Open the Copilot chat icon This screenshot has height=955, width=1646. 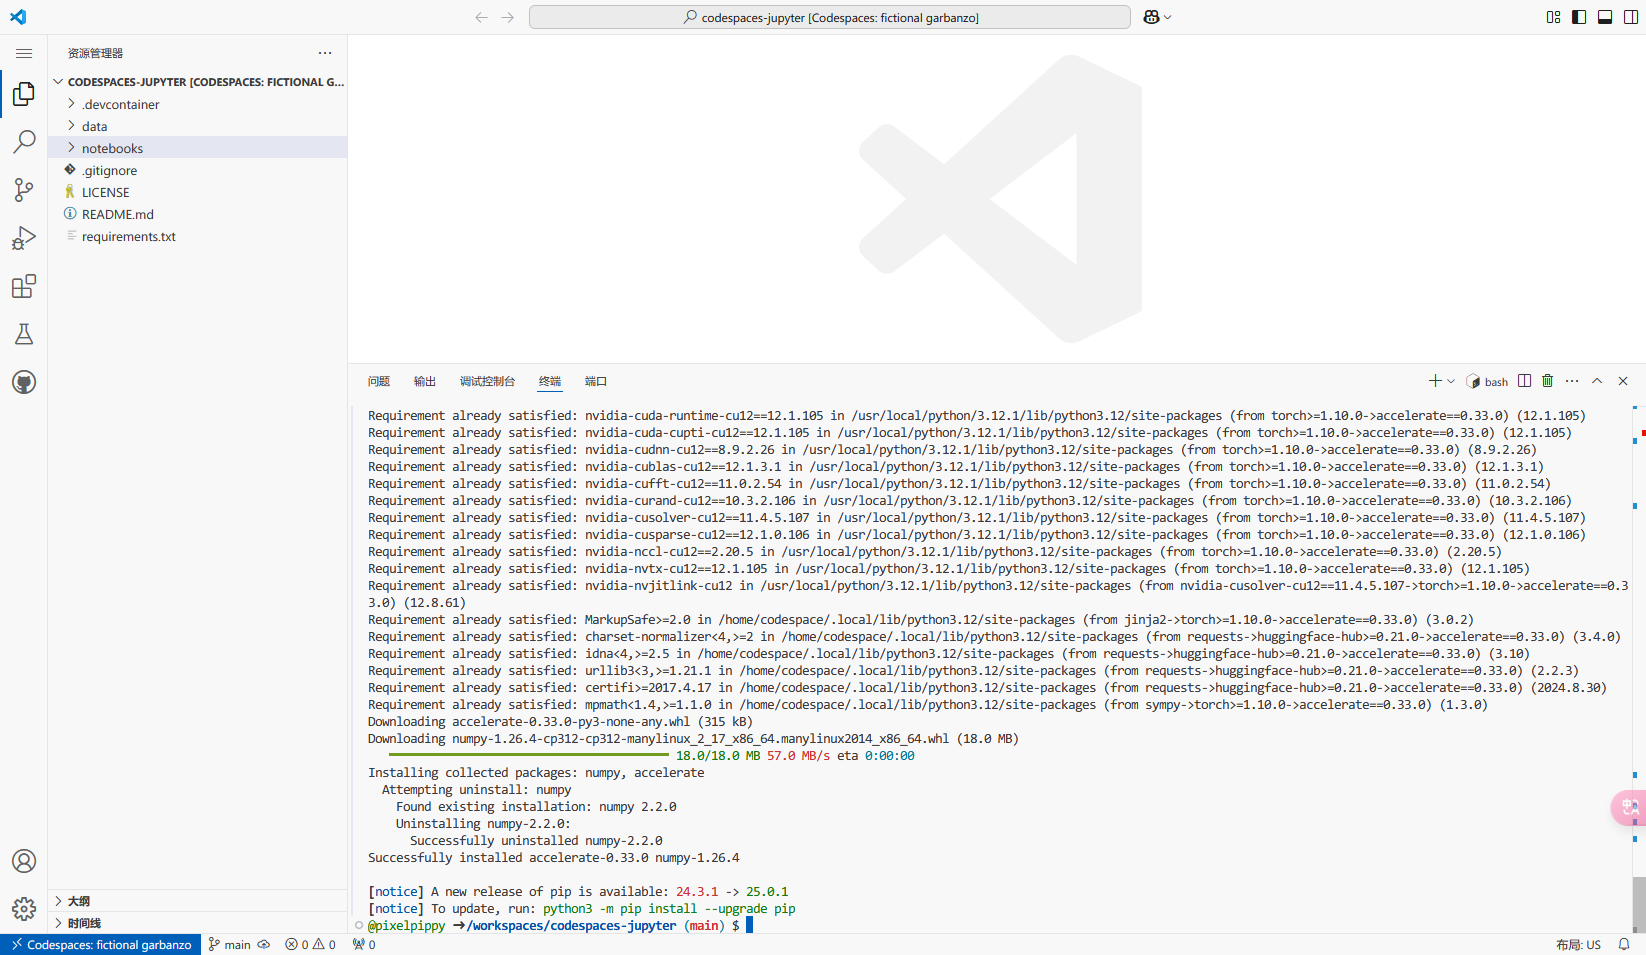[x=1151, y=17]
